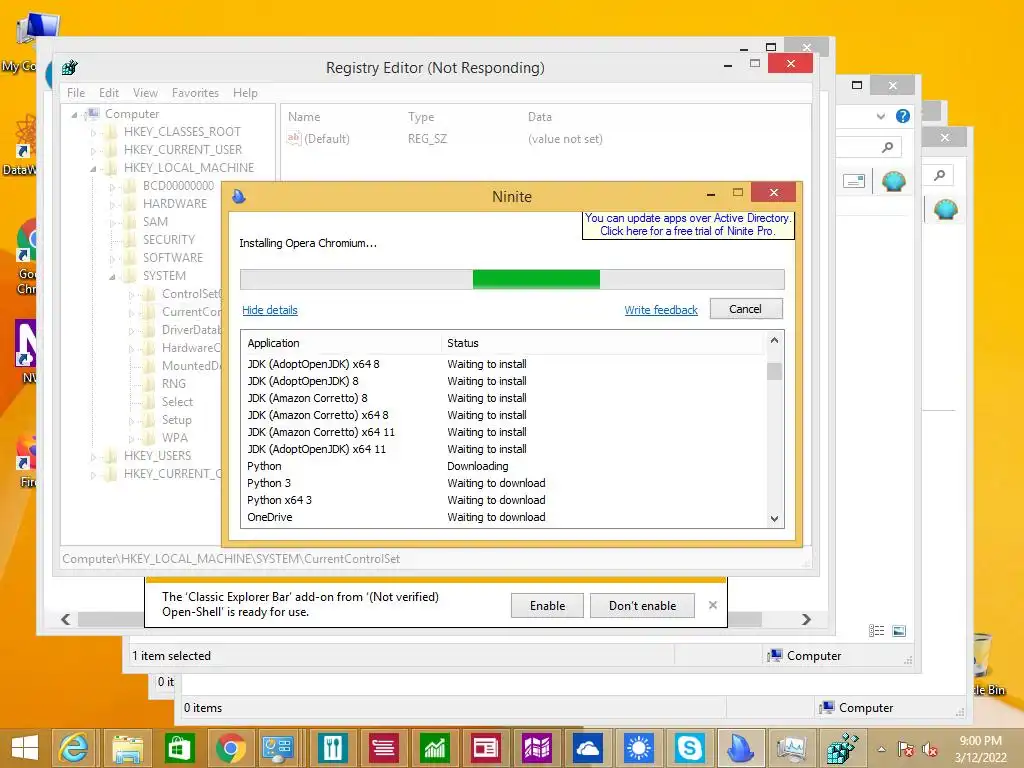Expand the ribbon chevron in Explorer window

(x=881, y=116)
